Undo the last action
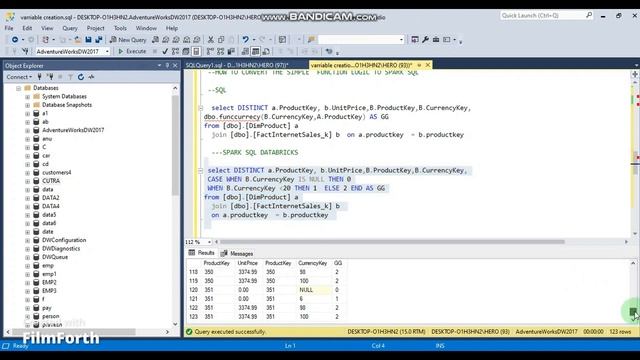This screenshot has height=360, width=640. pyautogui.click(x=245, y=40)
